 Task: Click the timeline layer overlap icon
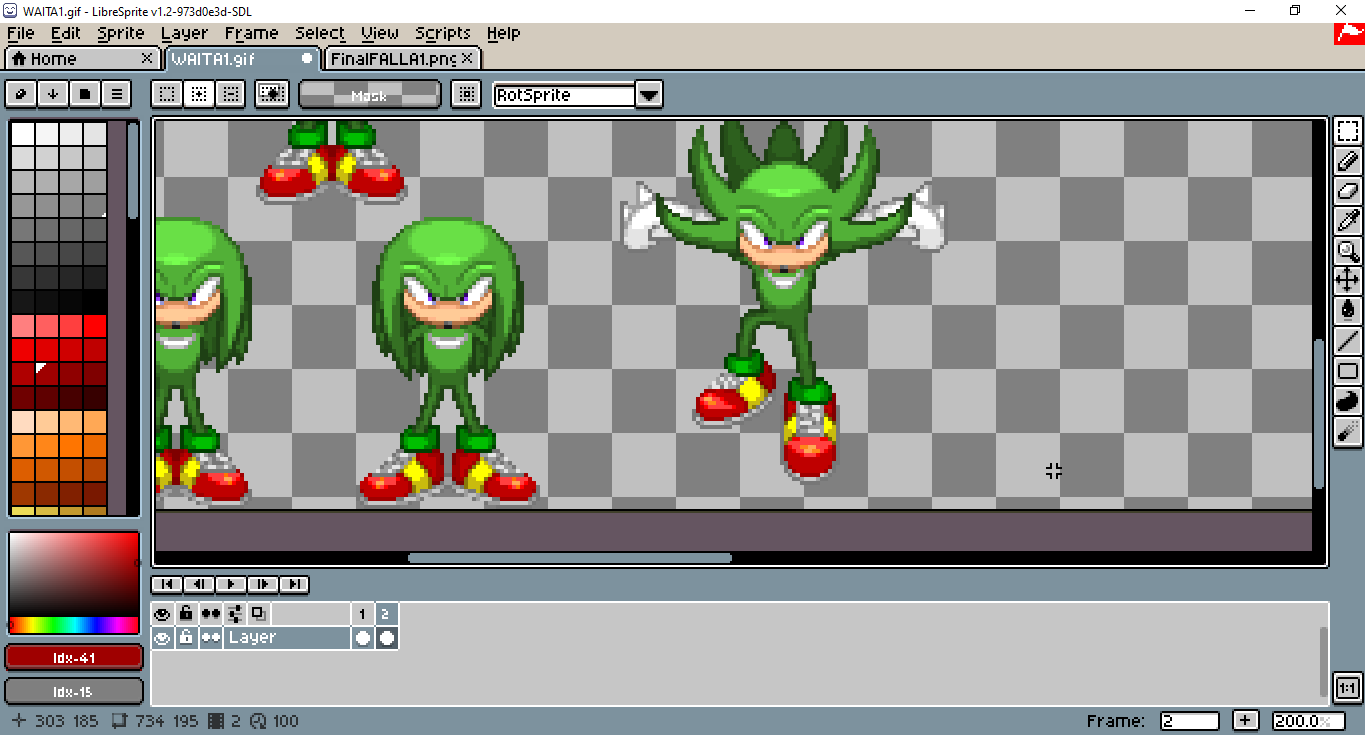tap(258, 613)
